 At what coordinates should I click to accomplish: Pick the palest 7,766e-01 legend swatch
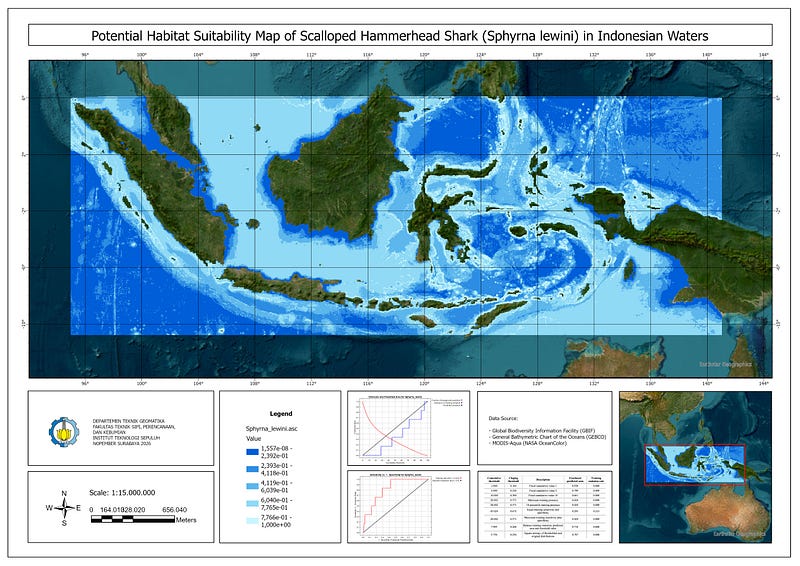[x=253, y=521]
